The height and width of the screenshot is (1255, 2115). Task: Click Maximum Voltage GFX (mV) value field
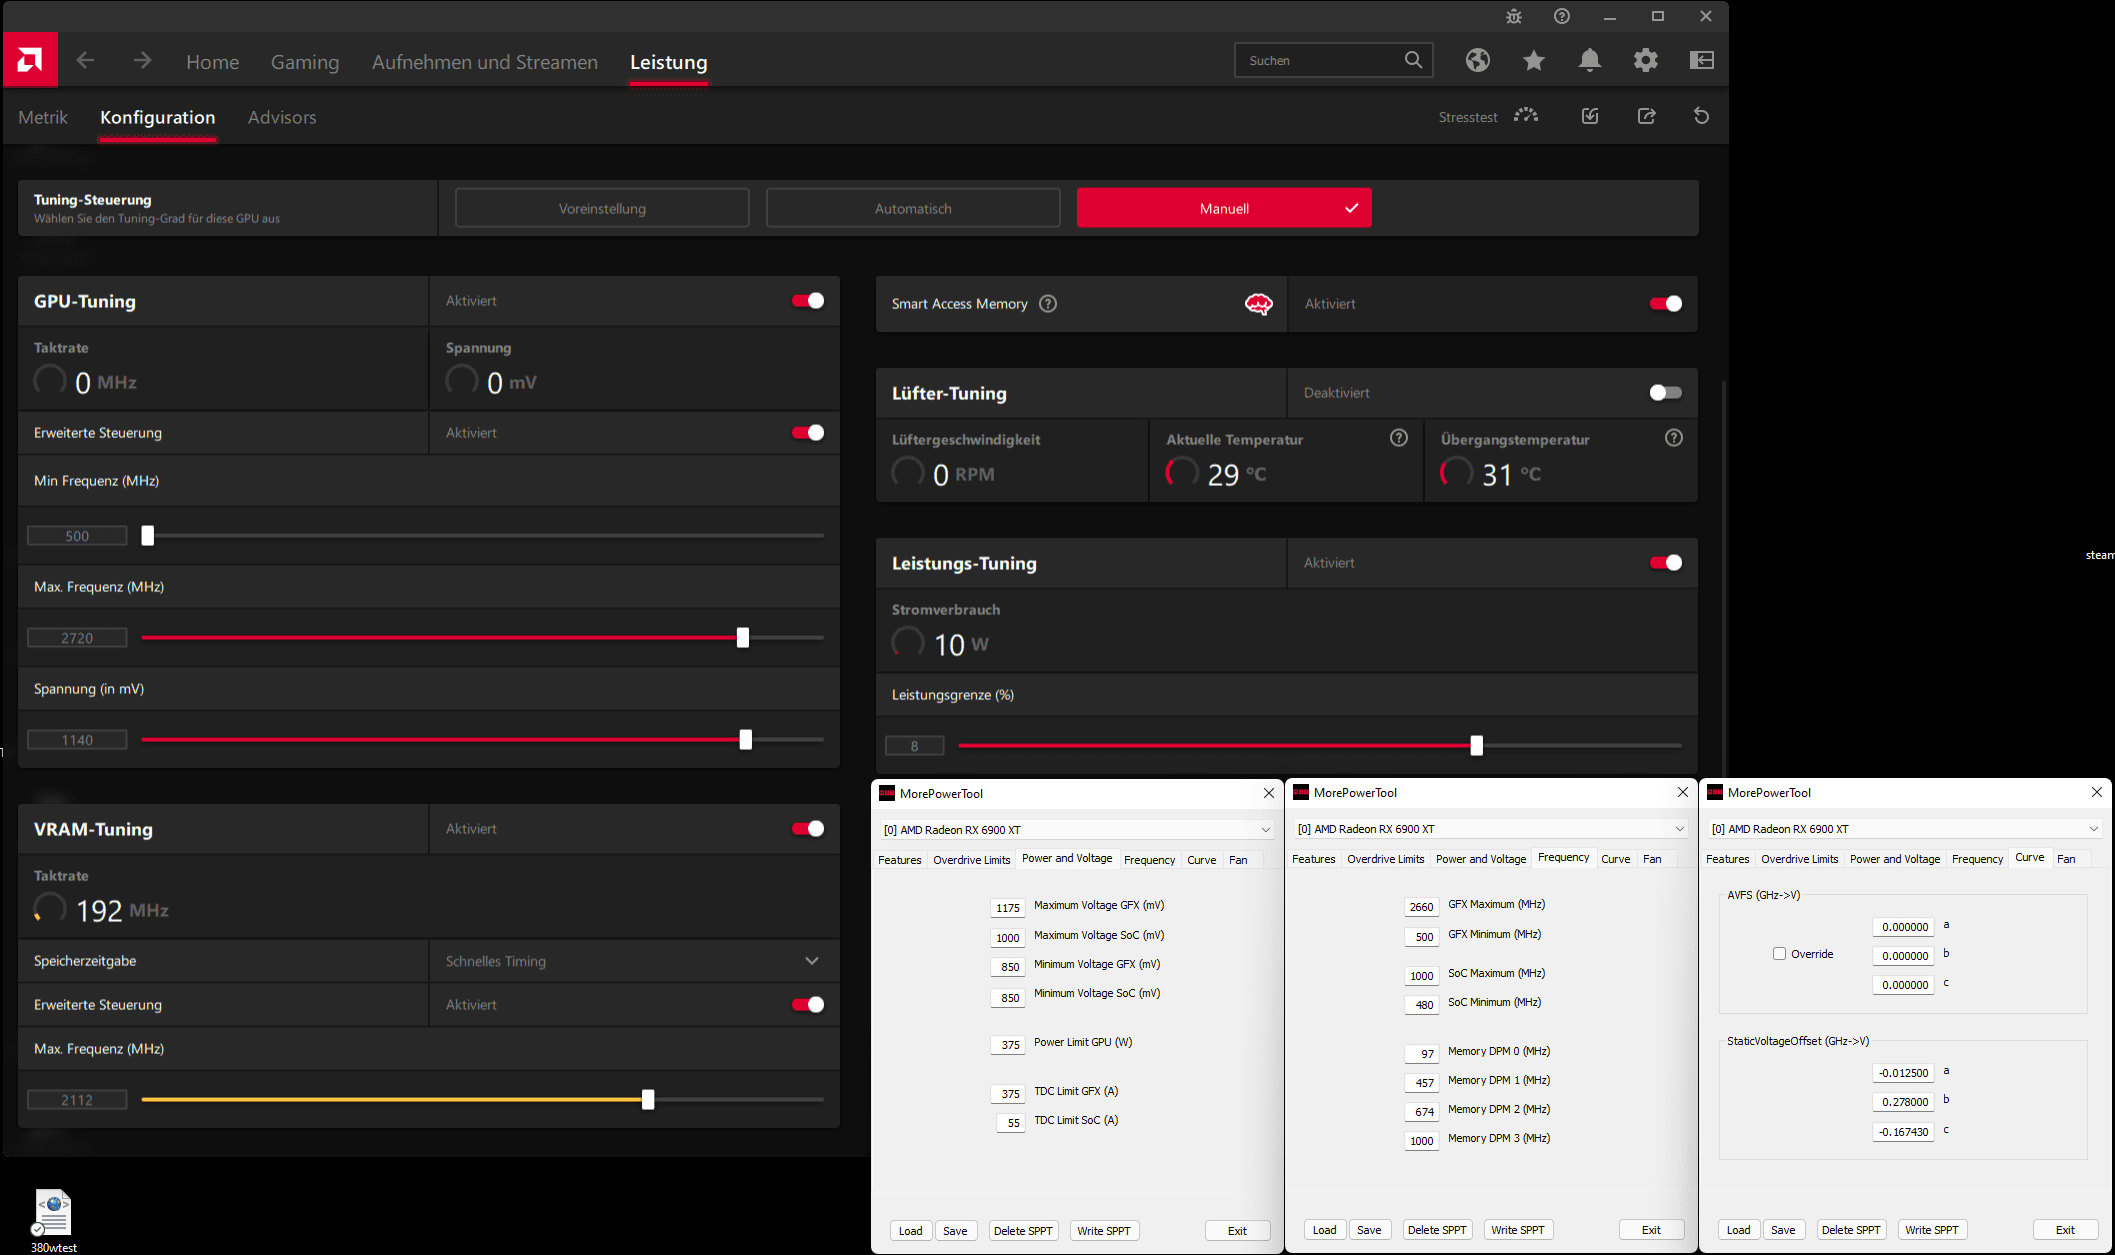pos(1008,908)
